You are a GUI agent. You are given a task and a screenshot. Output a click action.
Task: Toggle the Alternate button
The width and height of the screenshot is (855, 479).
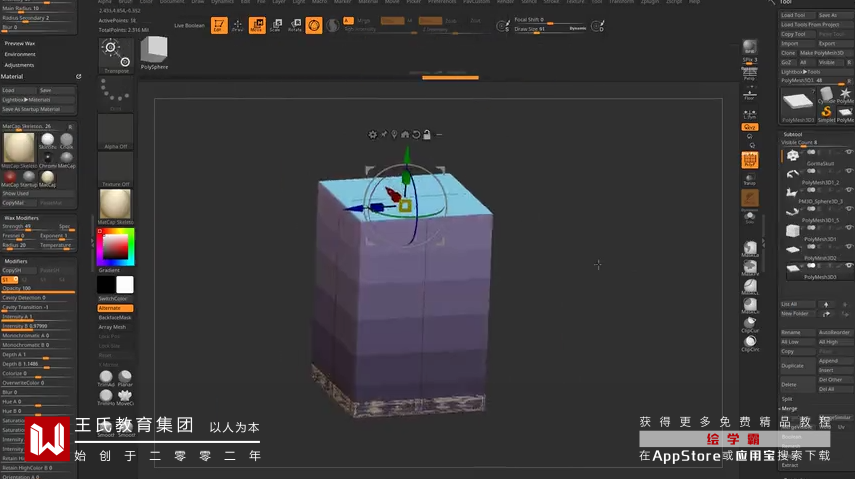pos(115,308)
